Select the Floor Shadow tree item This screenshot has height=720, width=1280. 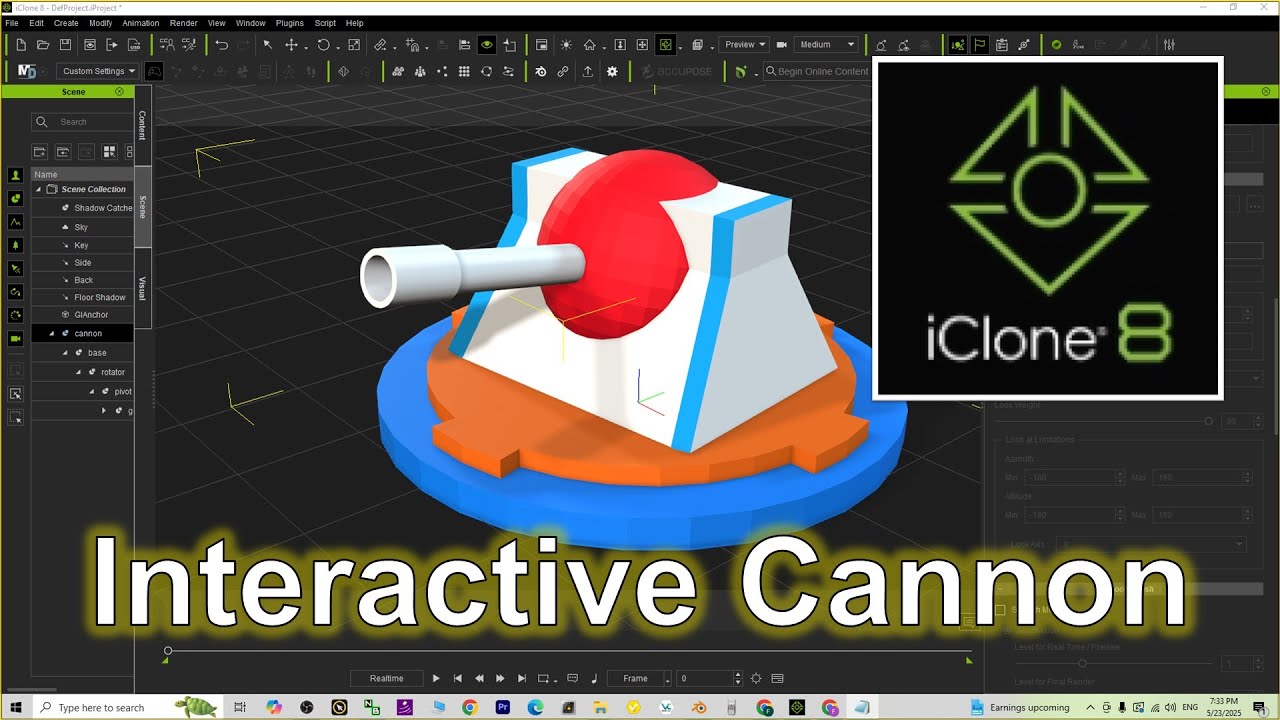point(99,297)
